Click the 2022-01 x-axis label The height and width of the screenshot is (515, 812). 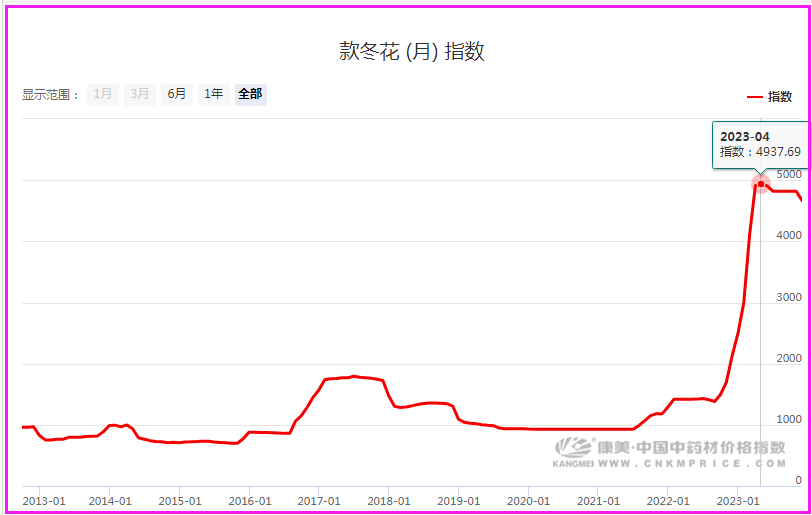pyautogui.click(x=668, y=501)
